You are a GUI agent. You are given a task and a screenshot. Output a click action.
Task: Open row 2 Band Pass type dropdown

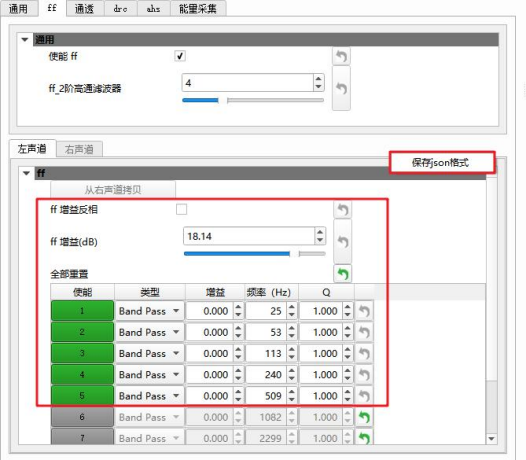pyautogui.click(x=150, y=332)
